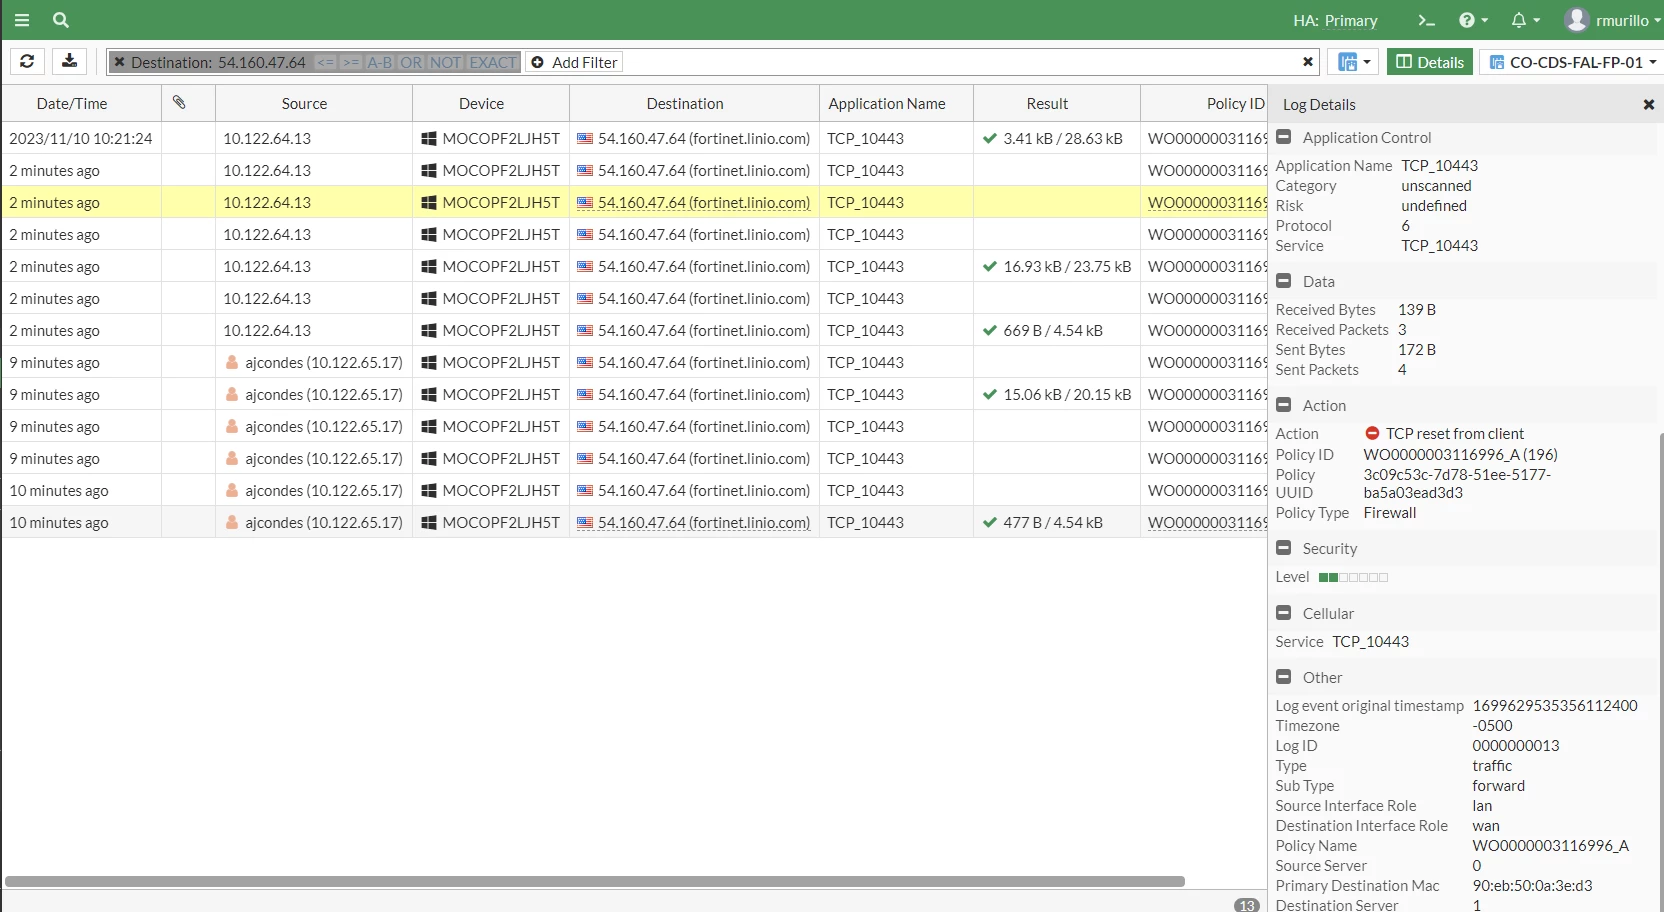Select the 2023/11/10 10:21:24 log row
This screenshot has height=912, width=1664.
pos(635,138)
